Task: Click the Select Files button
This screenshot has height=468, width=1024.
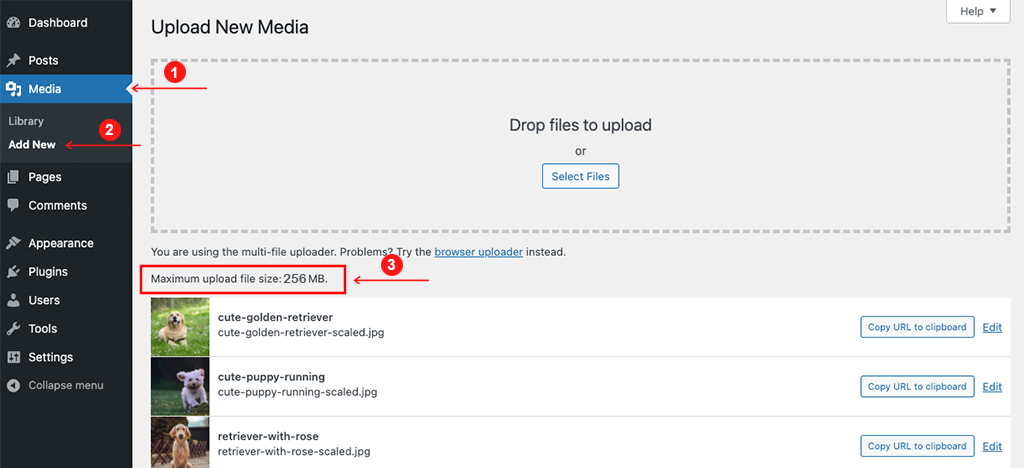Action: tap(581, 176)
